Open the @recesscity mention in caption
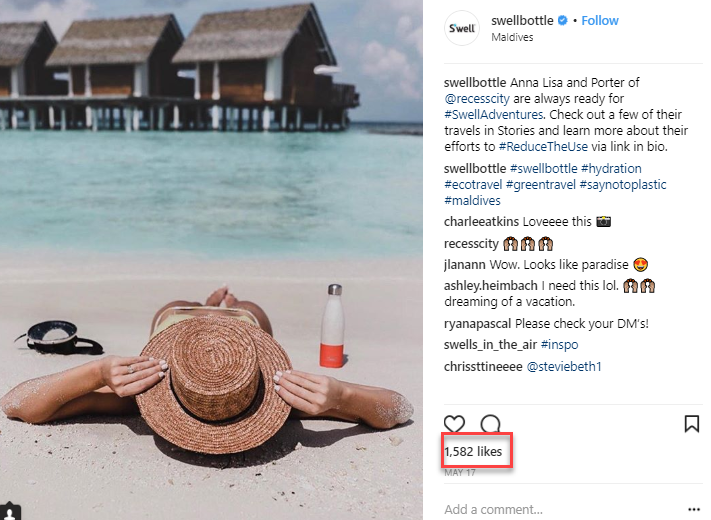The image size is (711, 520). pos(480,99)
